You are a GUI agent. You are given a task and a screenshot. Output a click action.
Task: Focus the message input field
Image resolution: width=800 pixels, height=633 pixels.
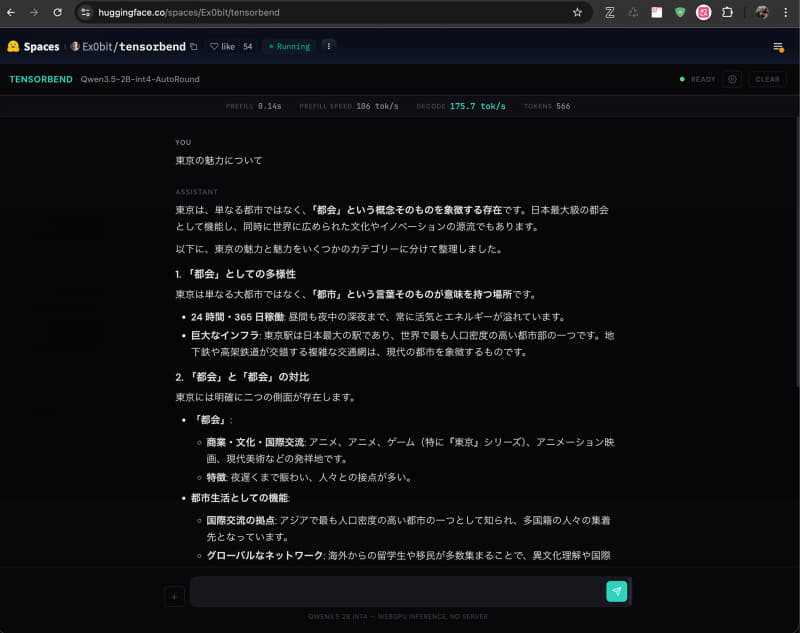tap(390, 591)
